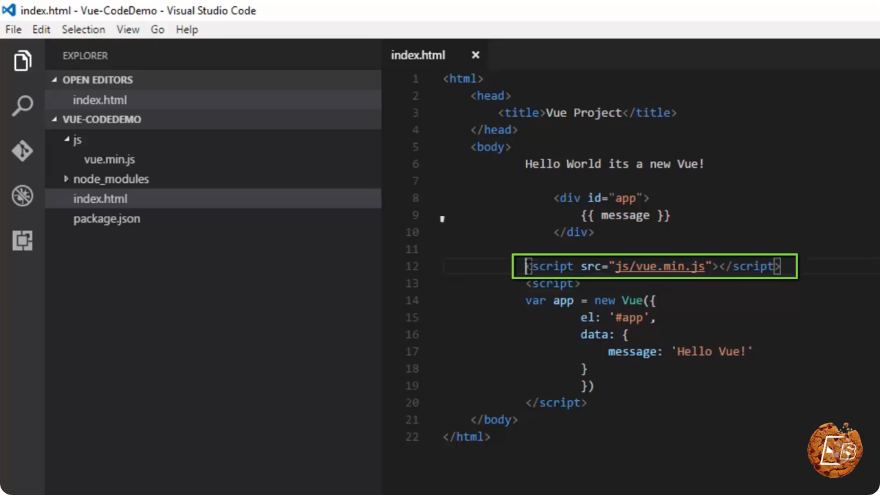Open vue.min.js in the explorer
The height and width of the screenshot is (495, 880).
109,159
